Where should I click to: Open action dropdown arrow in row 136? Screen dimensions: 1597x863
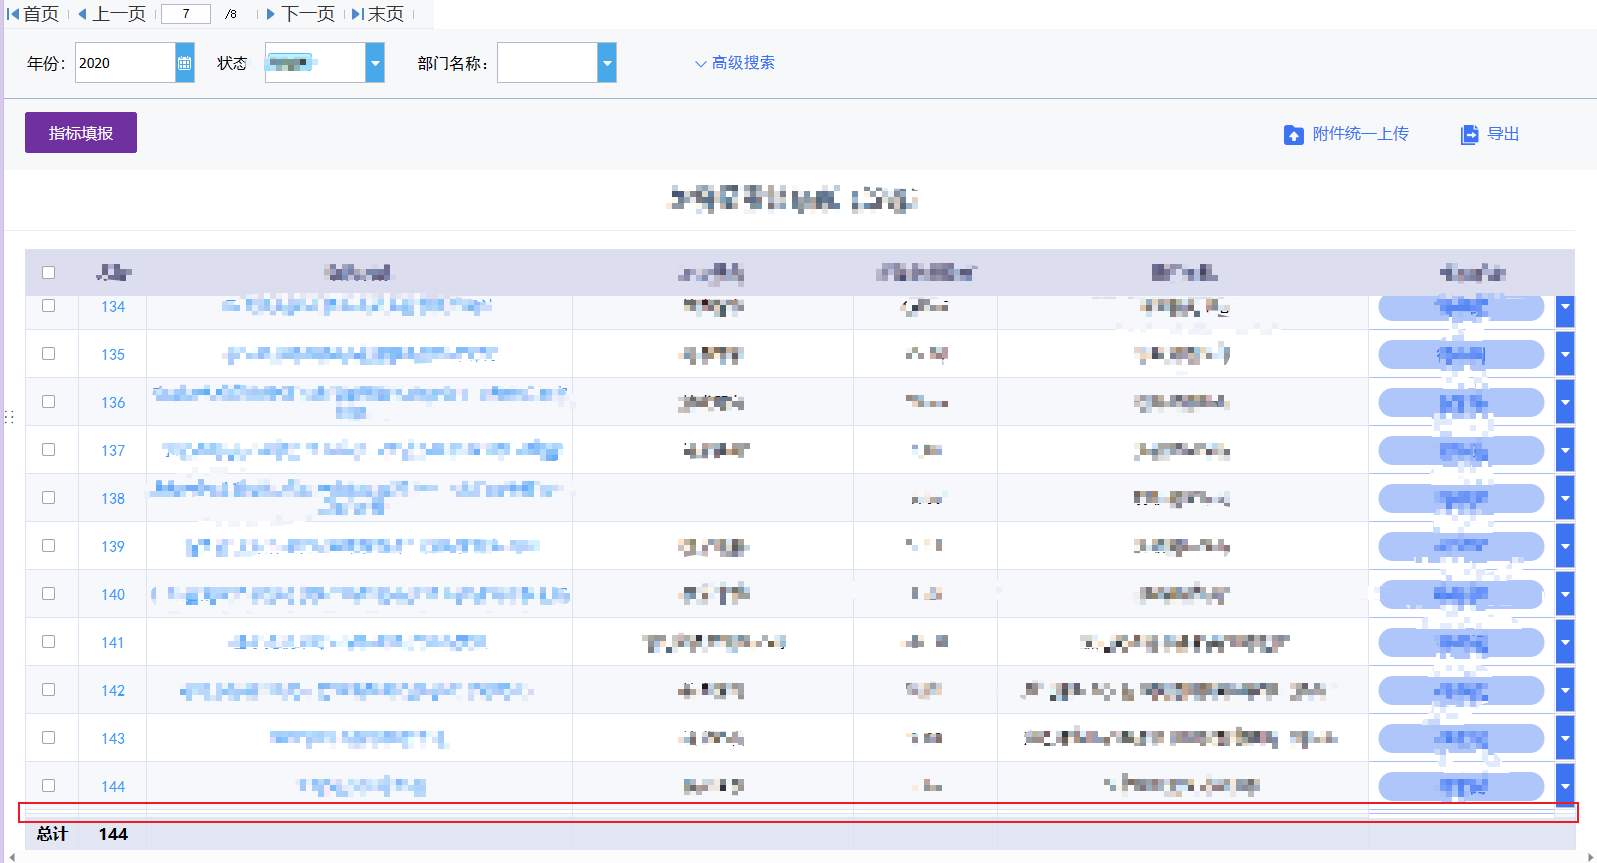pos(1565,402)
